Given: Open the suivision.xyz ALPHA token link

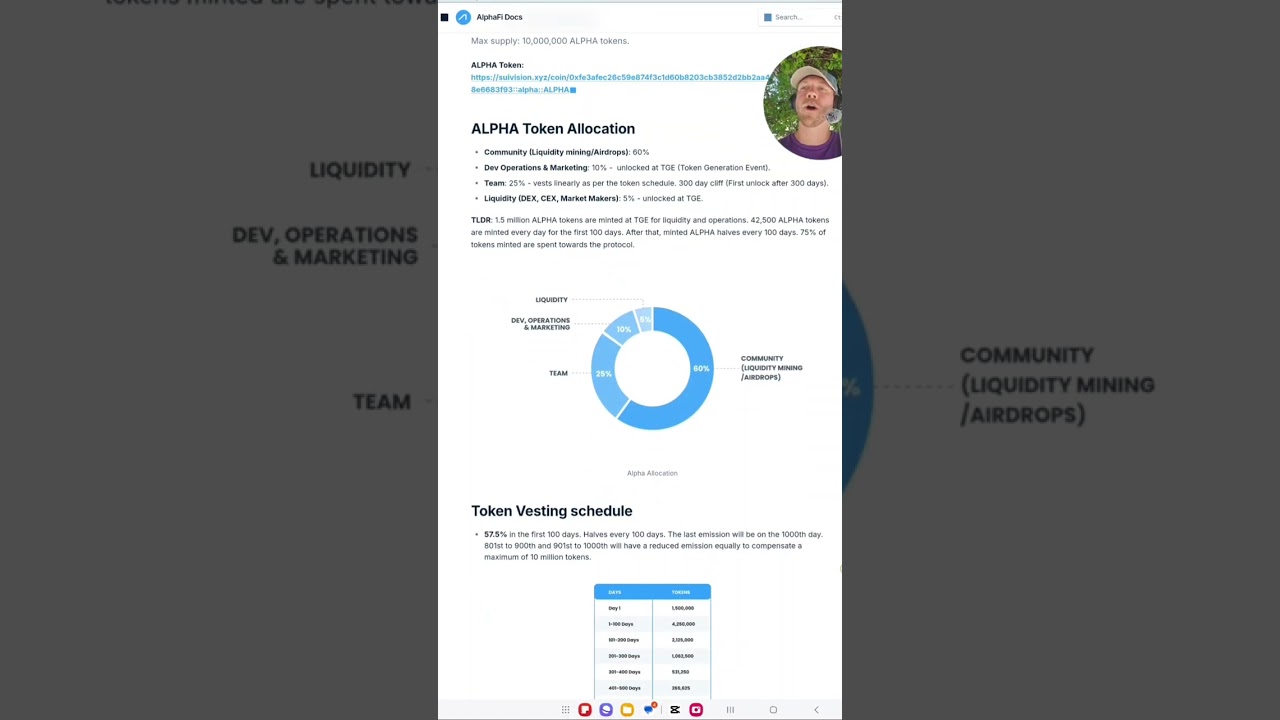Looking at the screenshot, I should [x=620, y=83].
